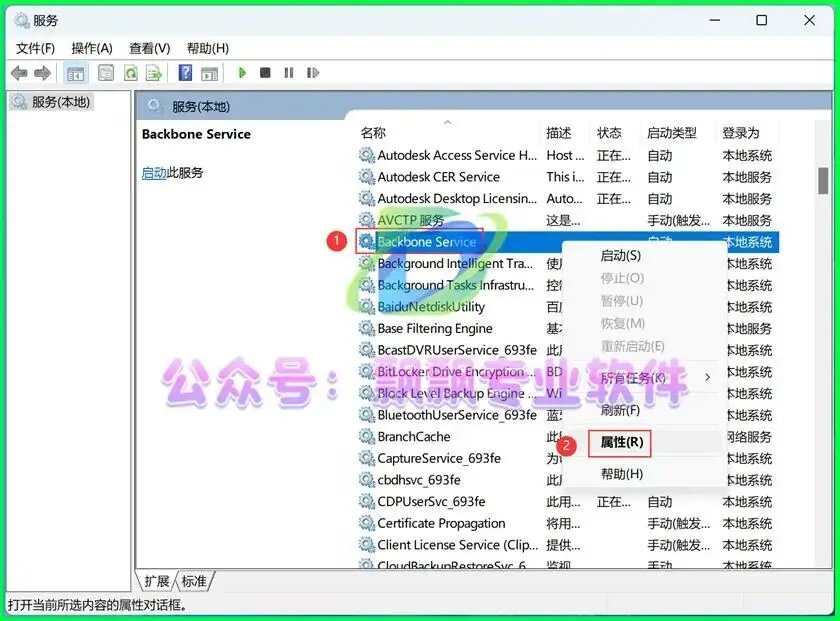Click the gear icon of Autodesk CER Service

coord(366,177)
